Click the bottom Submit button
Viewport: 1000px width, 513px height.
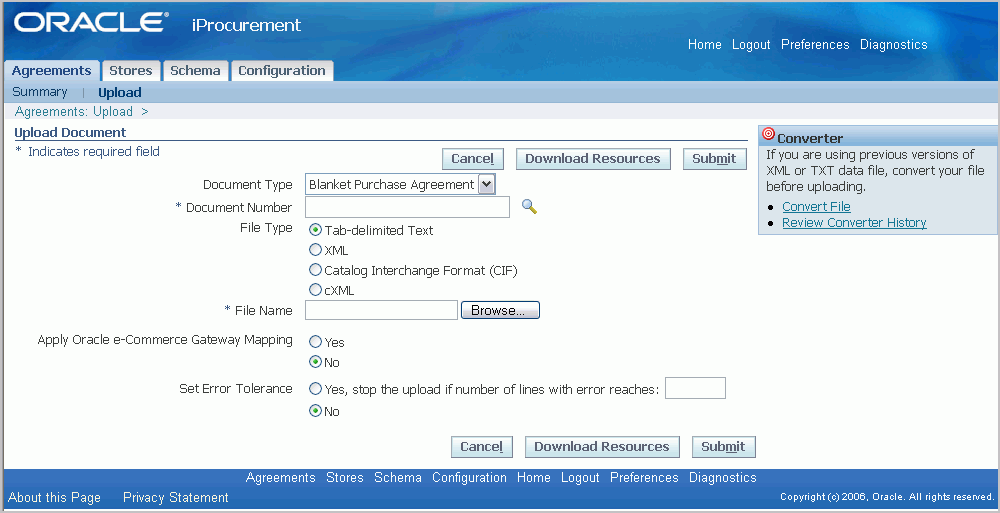tap(723, 447)
